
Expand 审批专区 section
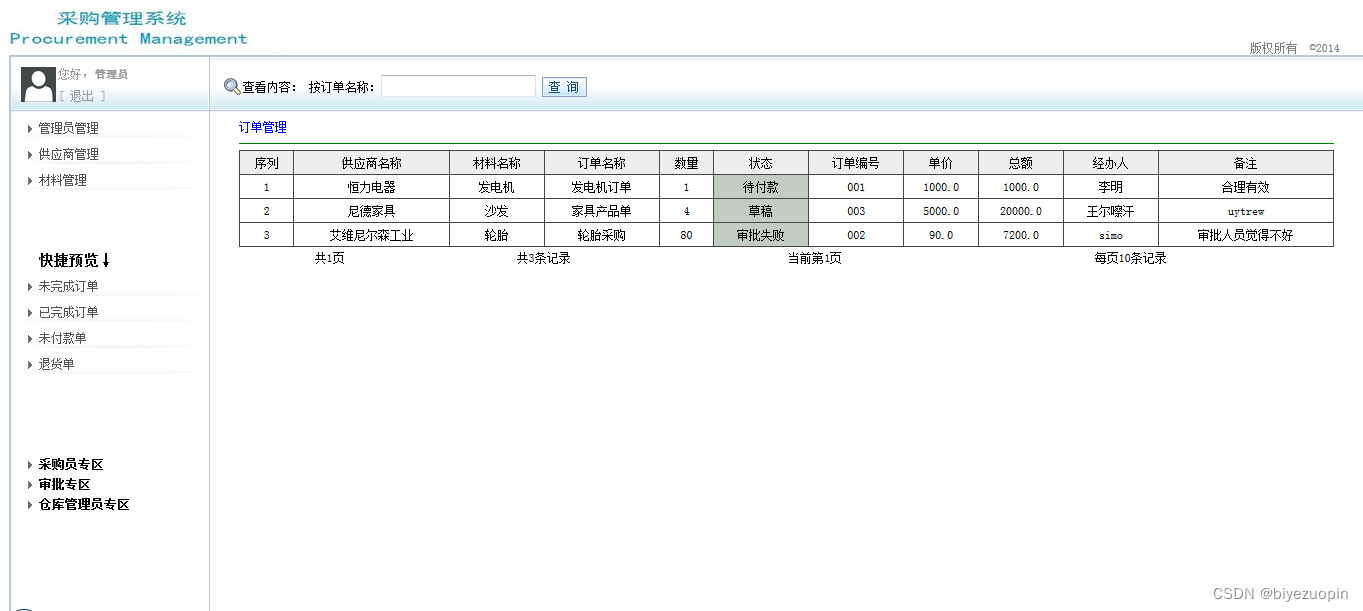click(65, 484)
